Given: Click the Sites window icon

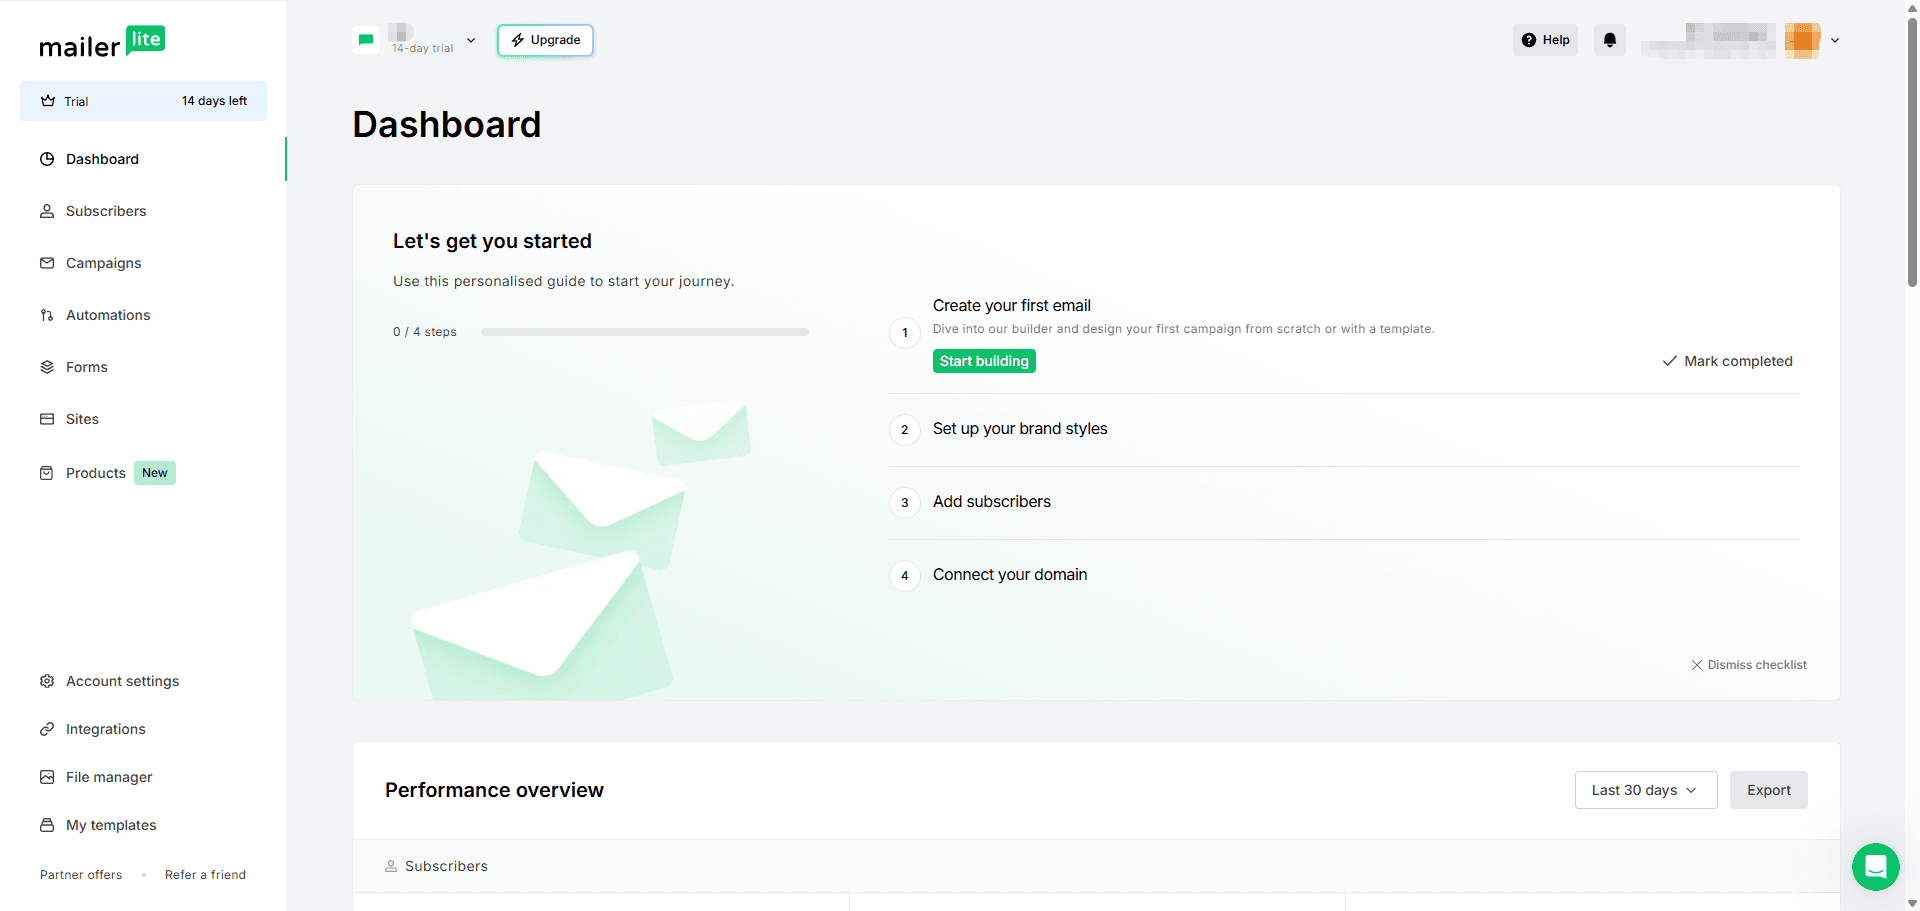Looking at the screenshot, I should tap(47, 419).
